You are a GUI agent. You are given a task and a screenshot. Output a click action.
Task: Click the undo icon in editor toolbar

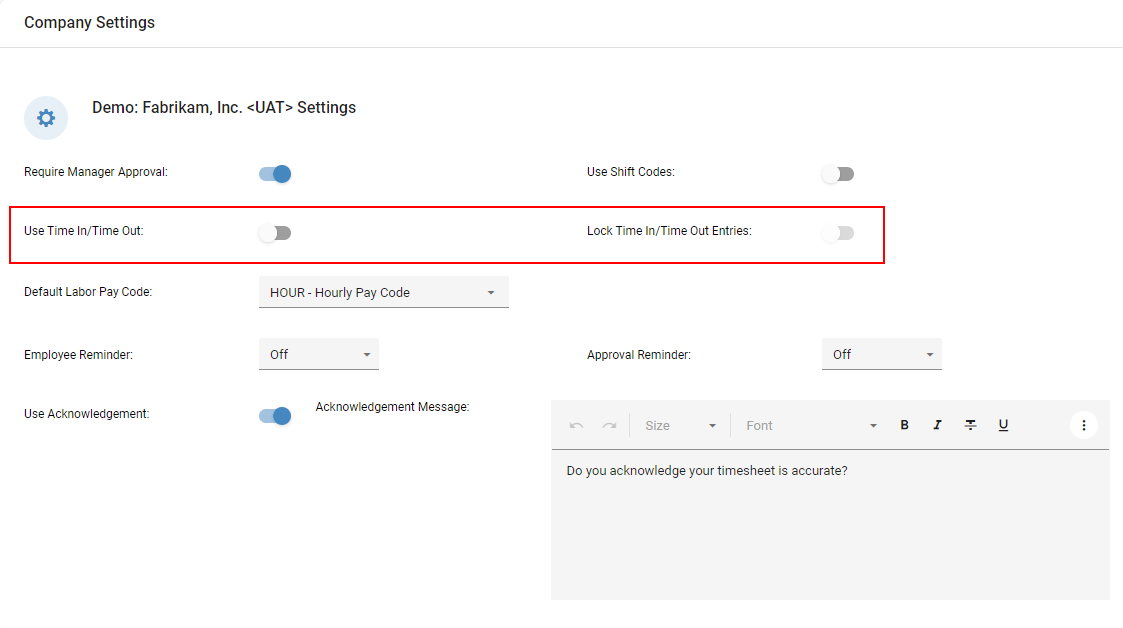576,425
